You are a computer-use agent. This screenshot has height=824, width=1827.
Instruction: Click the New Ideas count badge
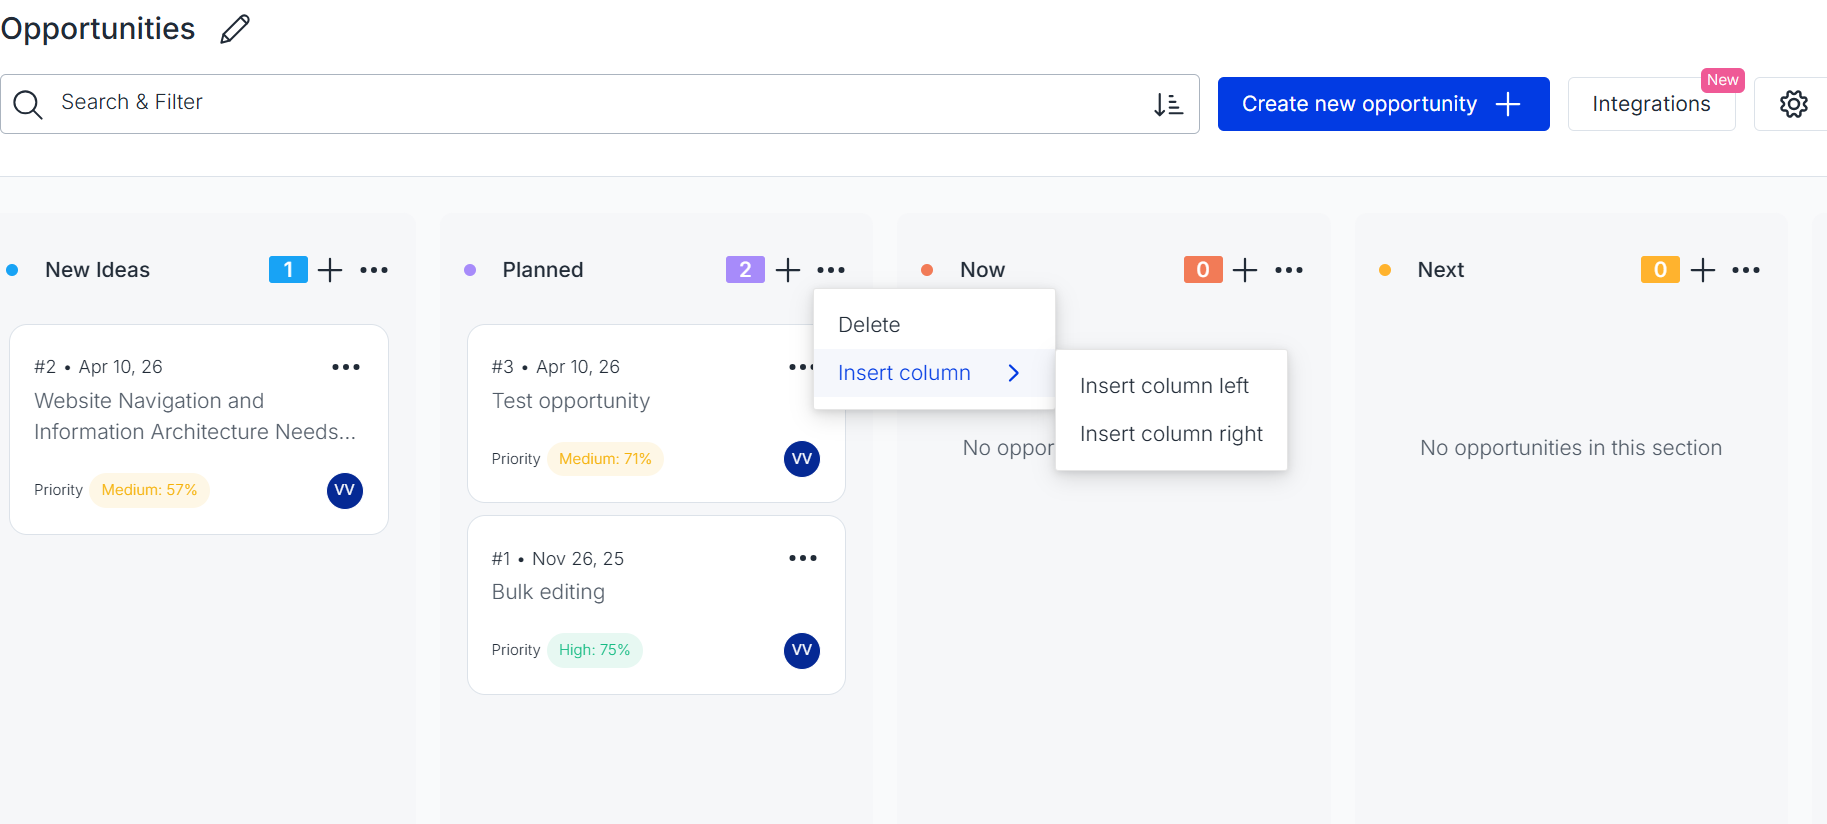[288, 270]
